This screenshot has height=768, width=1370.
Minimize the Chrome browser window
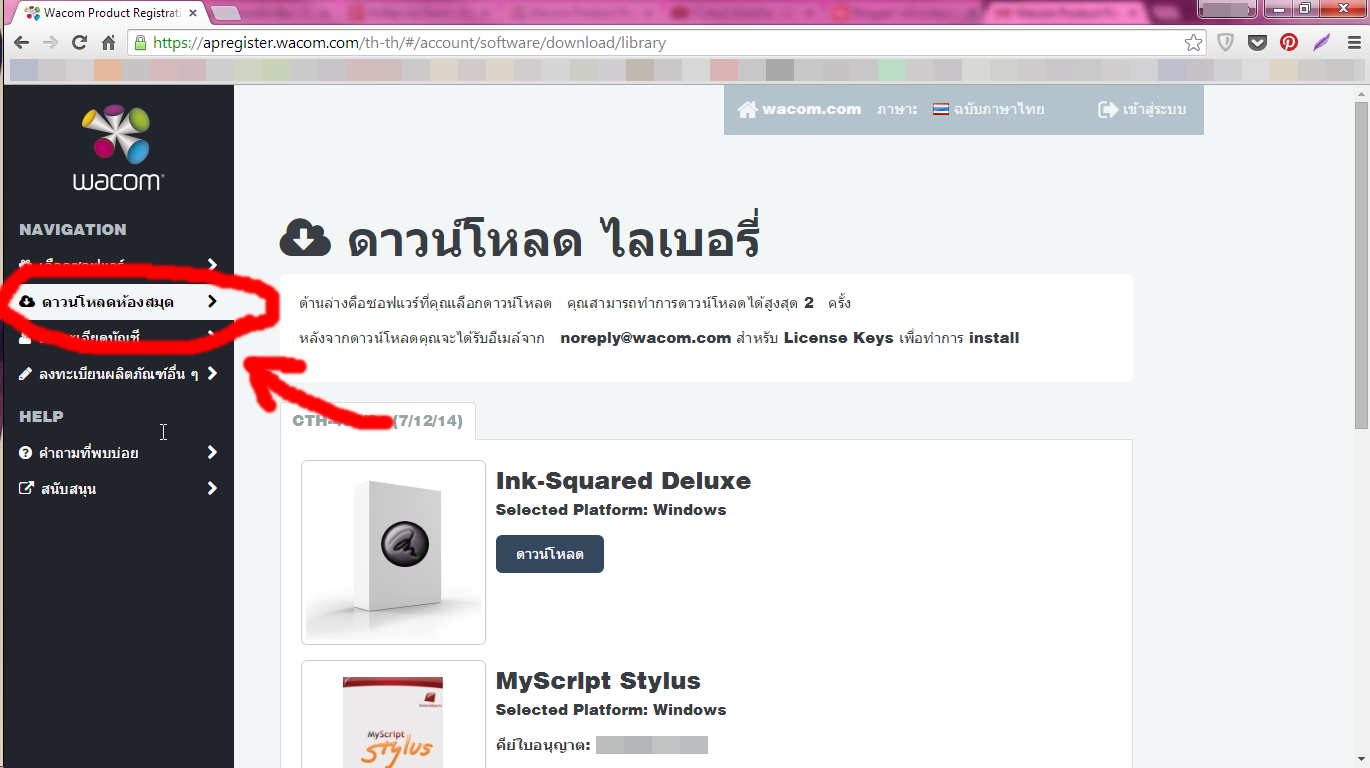tap(1279, 9)
